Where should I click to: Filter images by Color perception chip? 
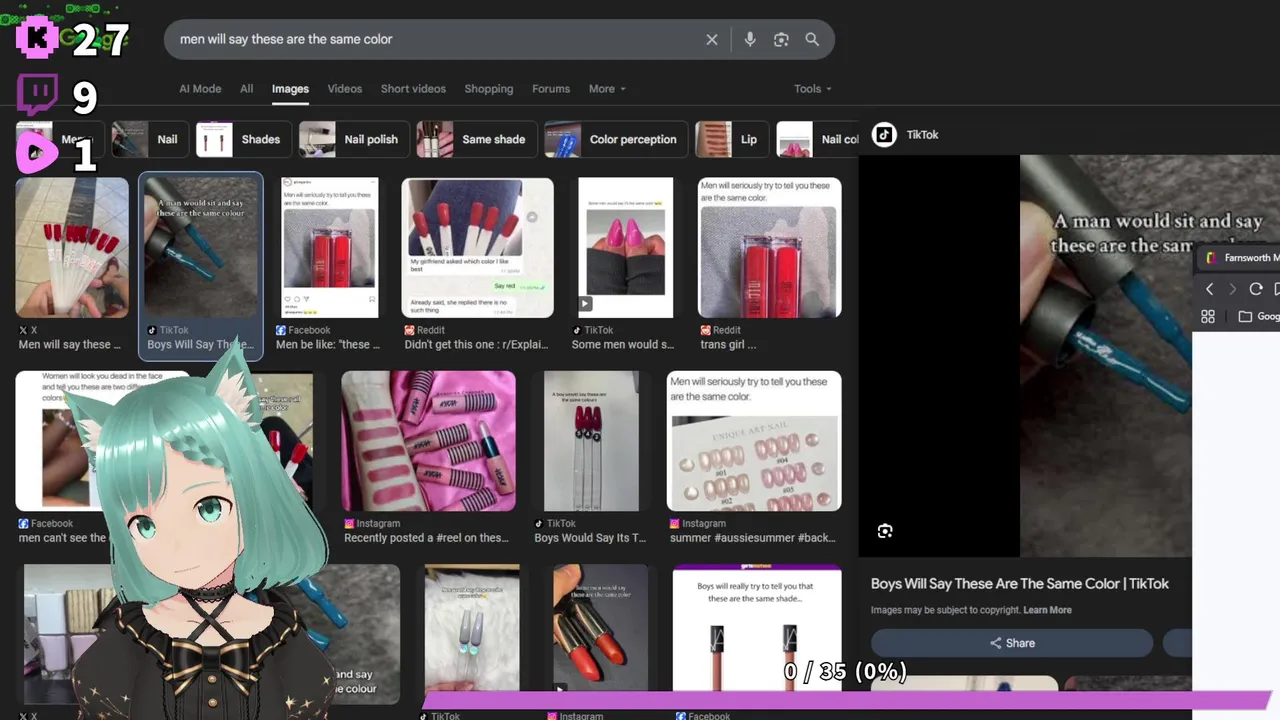[615, 140]
